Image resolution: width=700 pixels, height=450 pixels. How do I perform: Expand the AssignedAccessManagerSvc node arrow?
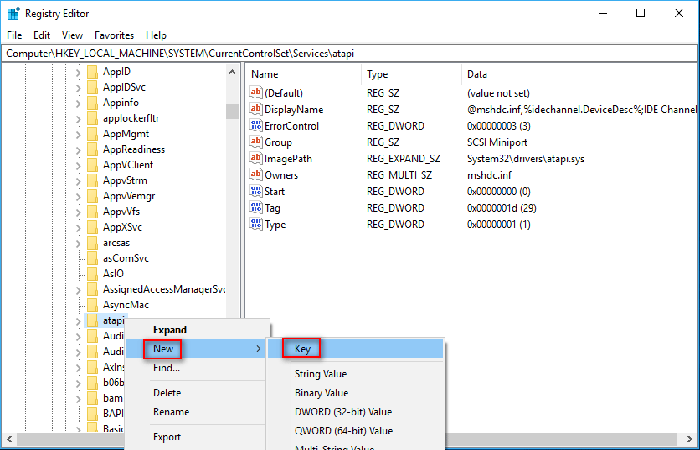[x=78, y=290]
